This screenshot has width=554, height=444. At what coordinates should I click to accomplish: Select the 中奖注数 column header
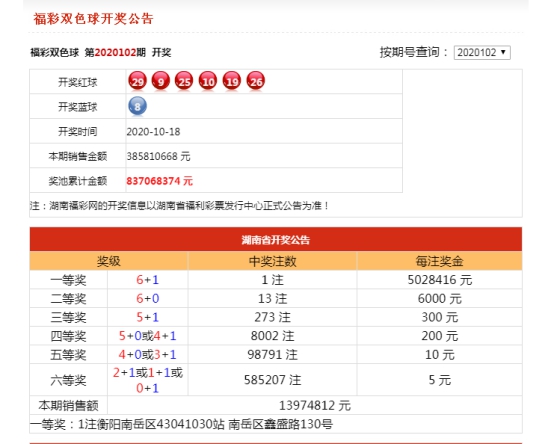(x=272, y=261)
